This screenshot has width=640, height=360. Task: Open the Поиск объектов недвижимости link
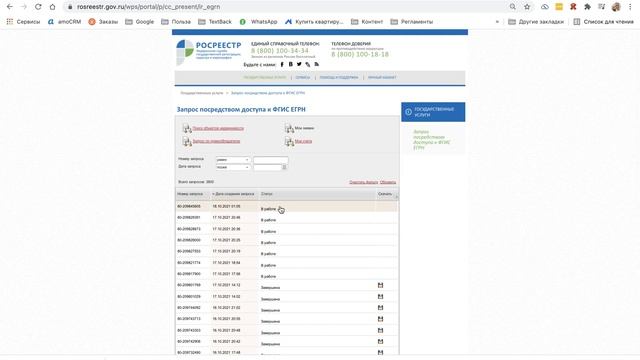218,128
